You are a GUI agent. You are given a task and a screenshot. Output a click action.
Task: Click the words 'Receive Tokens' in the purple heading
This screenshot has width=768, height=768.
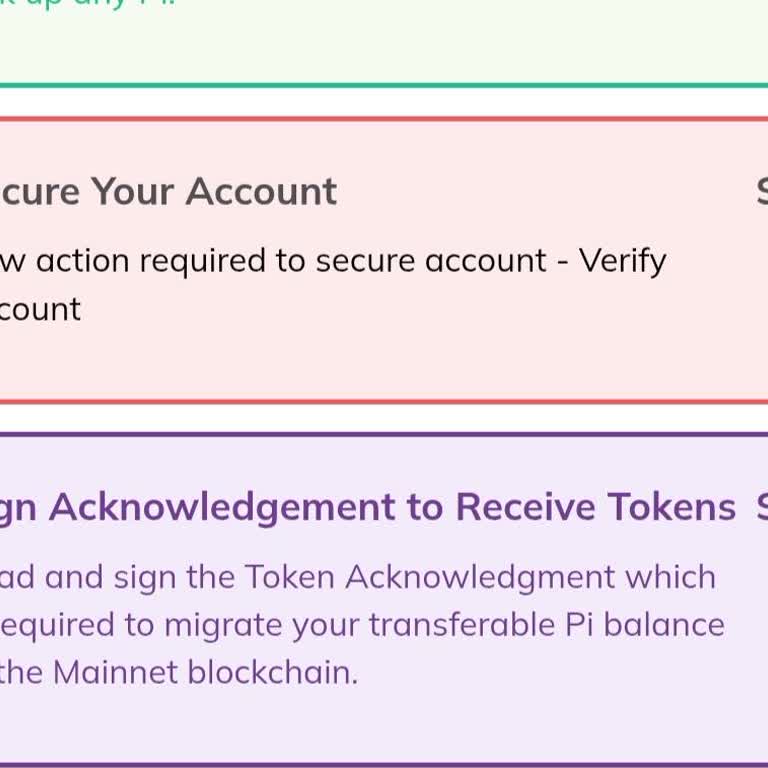pos(596,507)
